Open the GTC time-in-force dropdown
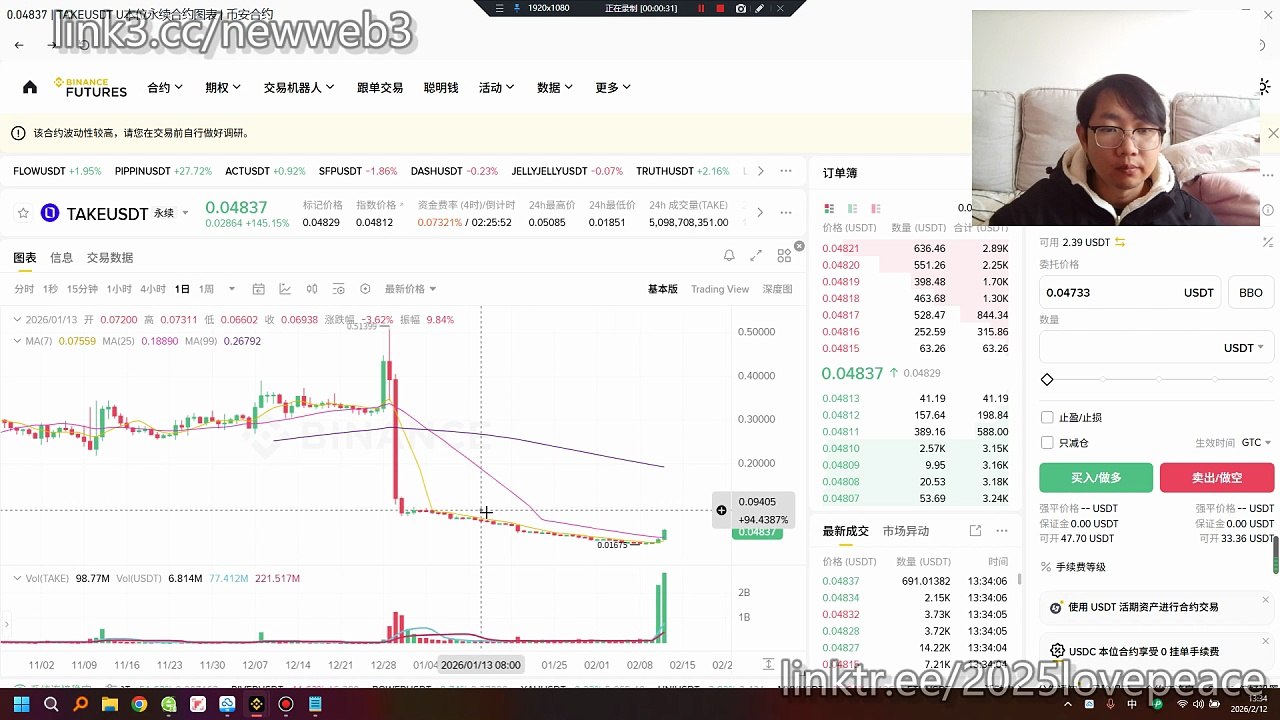Image resolution: width=1280 pixels, height=720 pixels. [x=1256, y=442]
